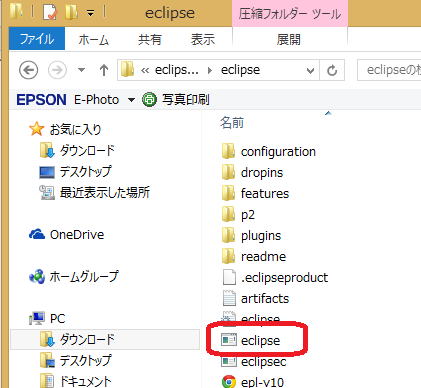The width and height of the screenshot is (421, 388).
Task: Click the p2 folder icon
Action: pos(229,214)
